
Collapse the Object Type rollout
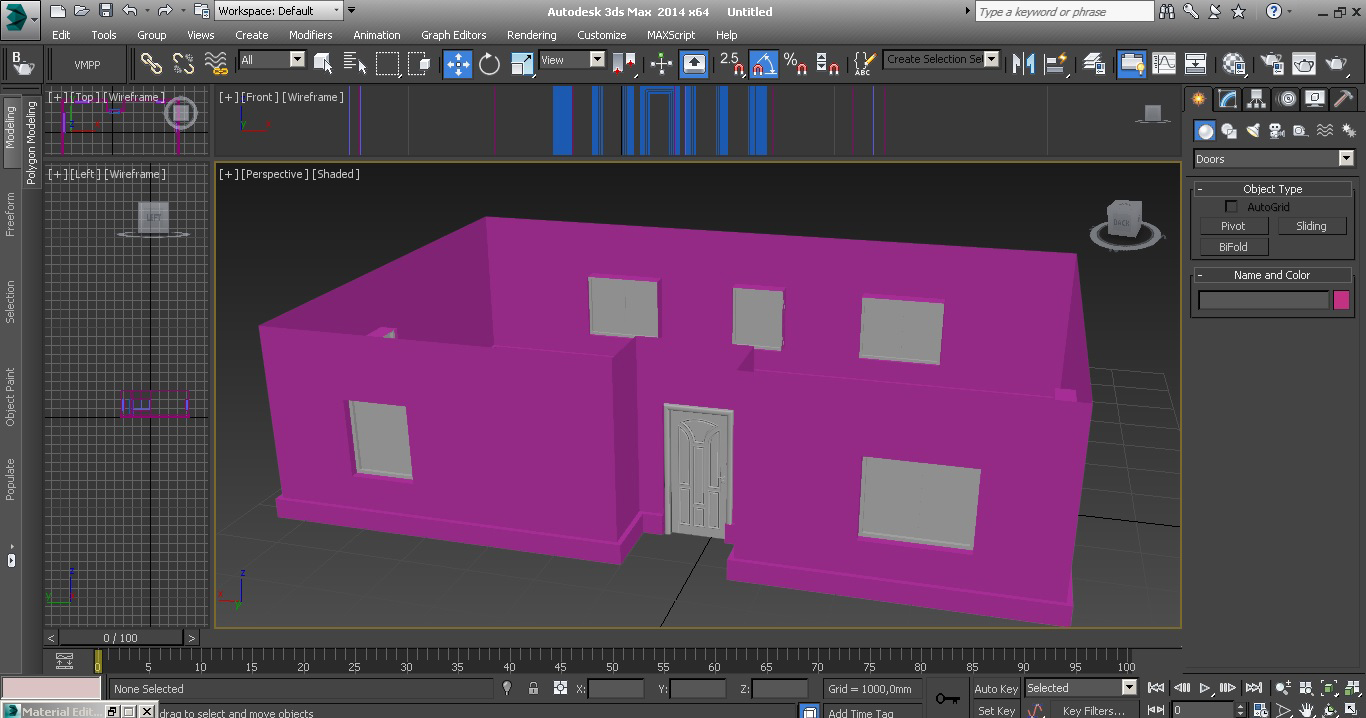pyautogui.click(x=1272, y=189)
